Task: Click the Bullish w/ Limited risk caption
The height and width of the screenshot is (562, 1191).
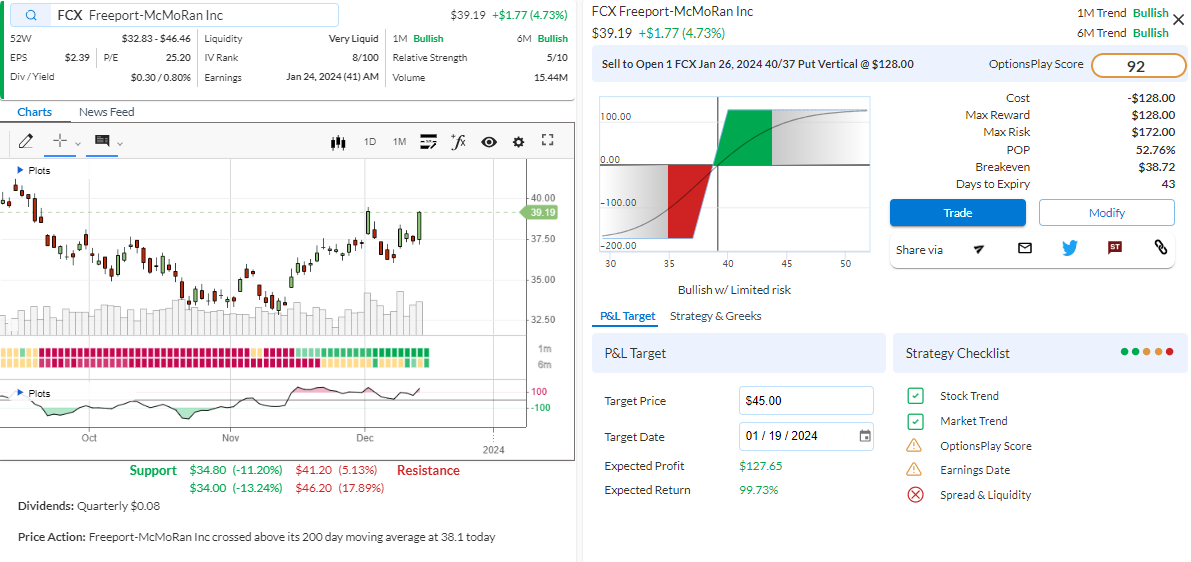Action: 735,289
